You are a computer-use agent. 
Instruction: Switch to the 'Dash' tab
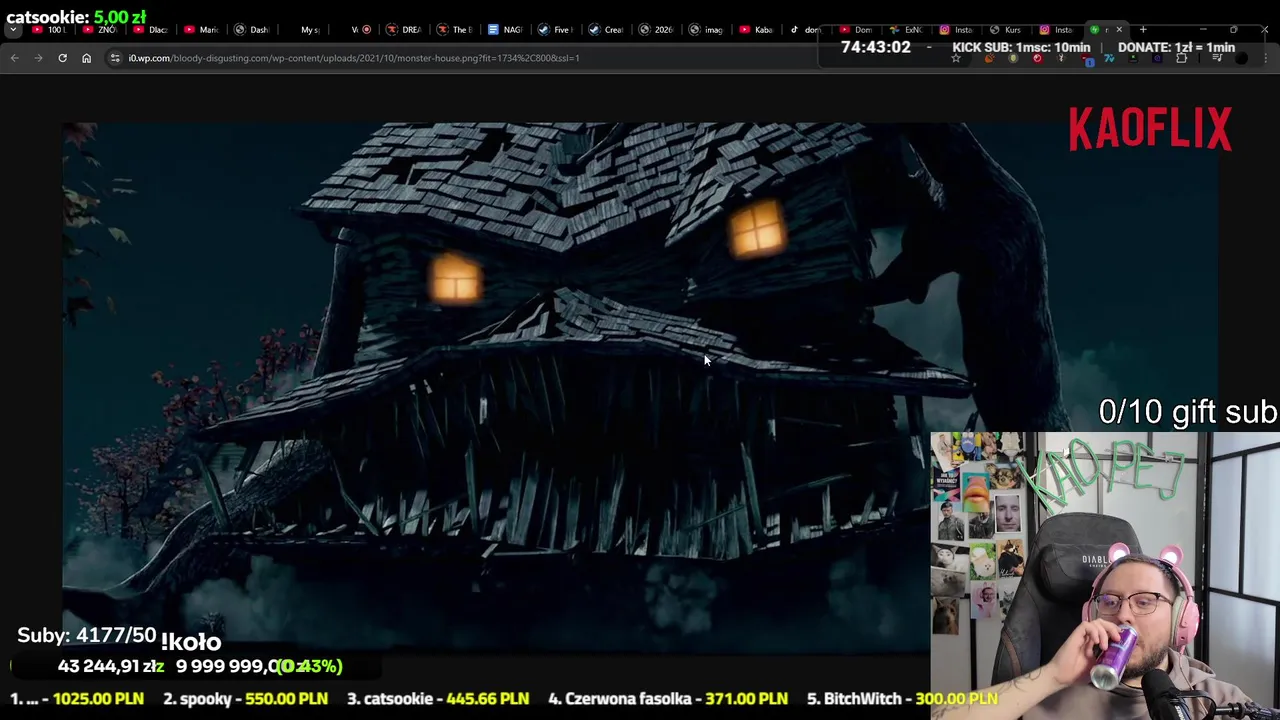pyautogui.click(x=252, y=30)
